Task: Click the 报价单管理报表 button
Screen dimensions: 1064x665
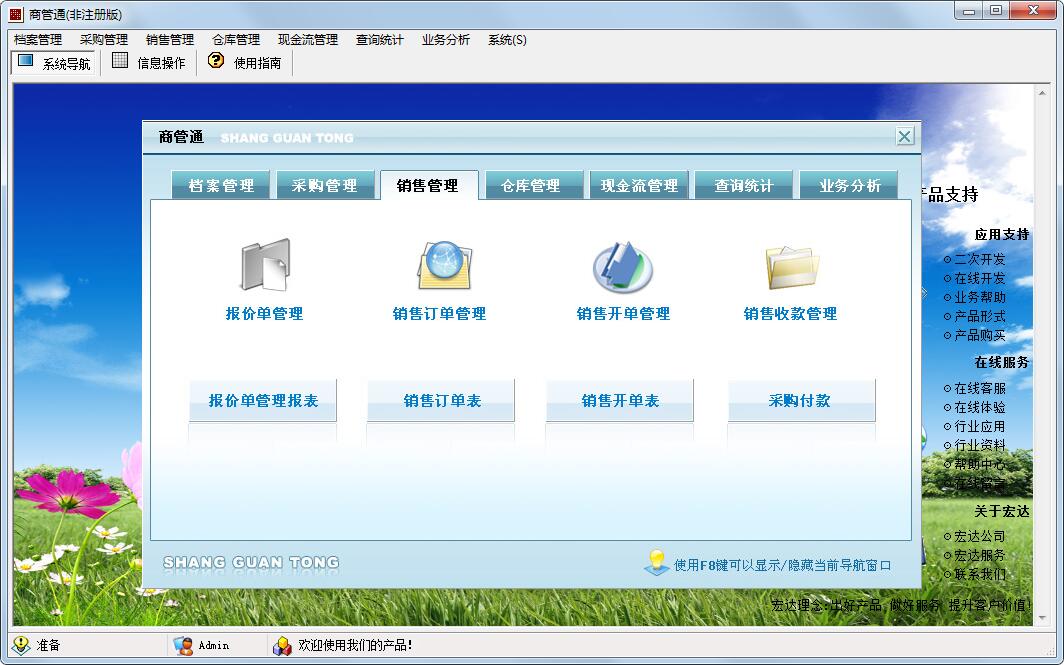Action: (263, 400)
